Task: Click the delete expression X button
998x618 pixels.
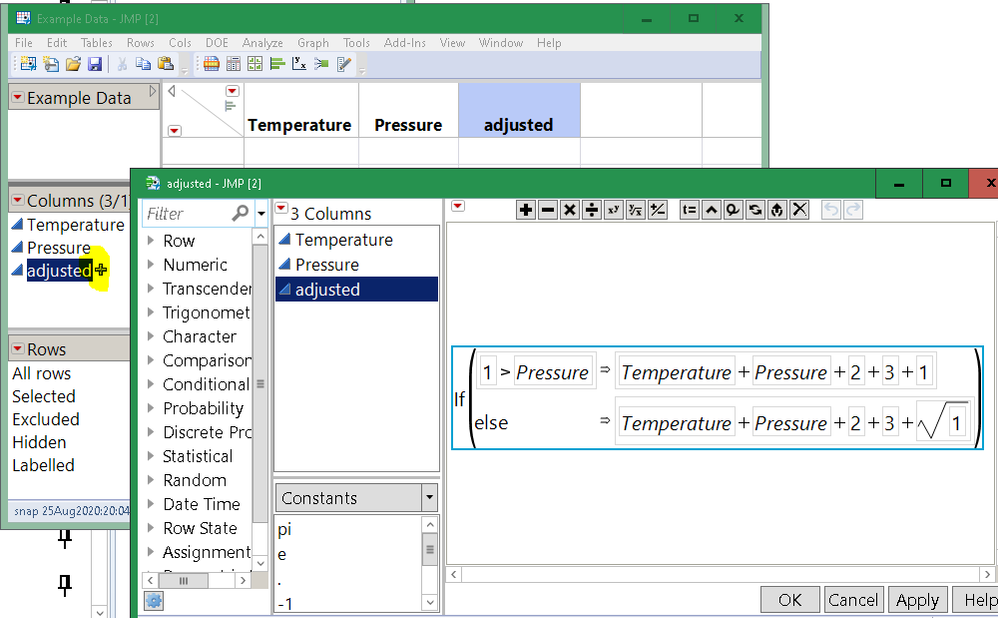Action: pyautogui.click(x=799, y=210)
